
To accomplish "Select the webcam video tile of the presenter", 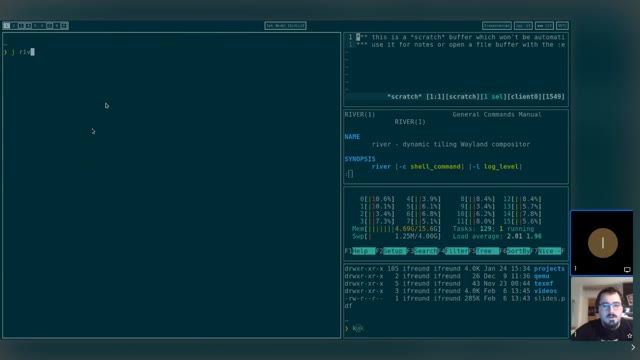I will (602, 309).
